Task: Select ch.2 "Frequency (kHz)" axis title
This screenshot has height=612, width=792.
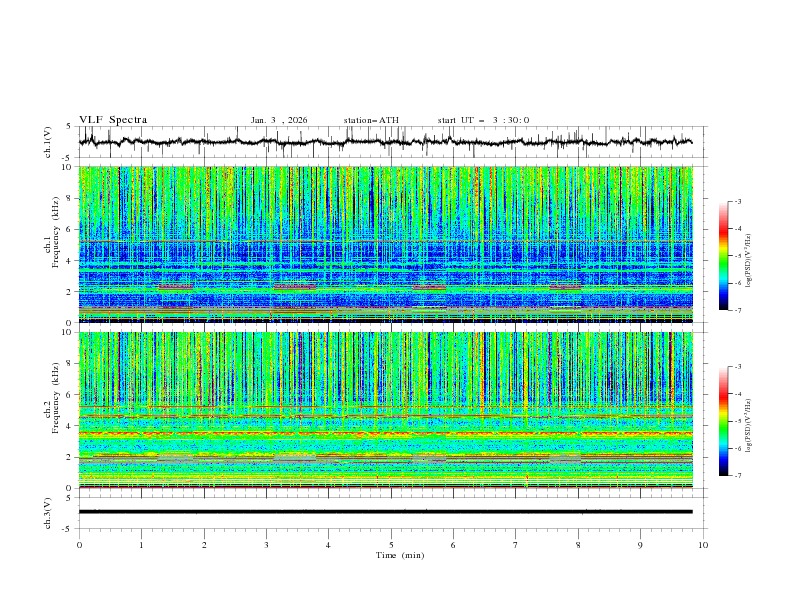Action: (x=56, y=397)
